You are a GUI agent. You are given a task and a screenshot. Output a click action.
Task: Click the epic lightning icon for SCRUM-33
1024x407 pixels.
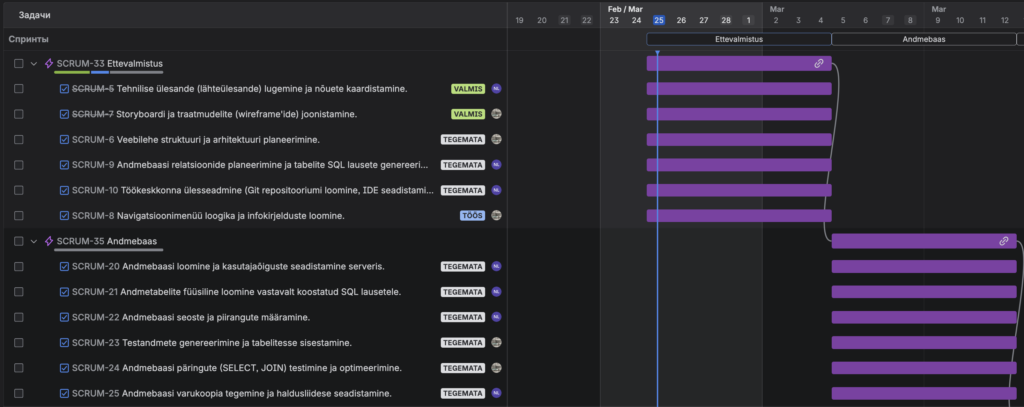point(49,63)
